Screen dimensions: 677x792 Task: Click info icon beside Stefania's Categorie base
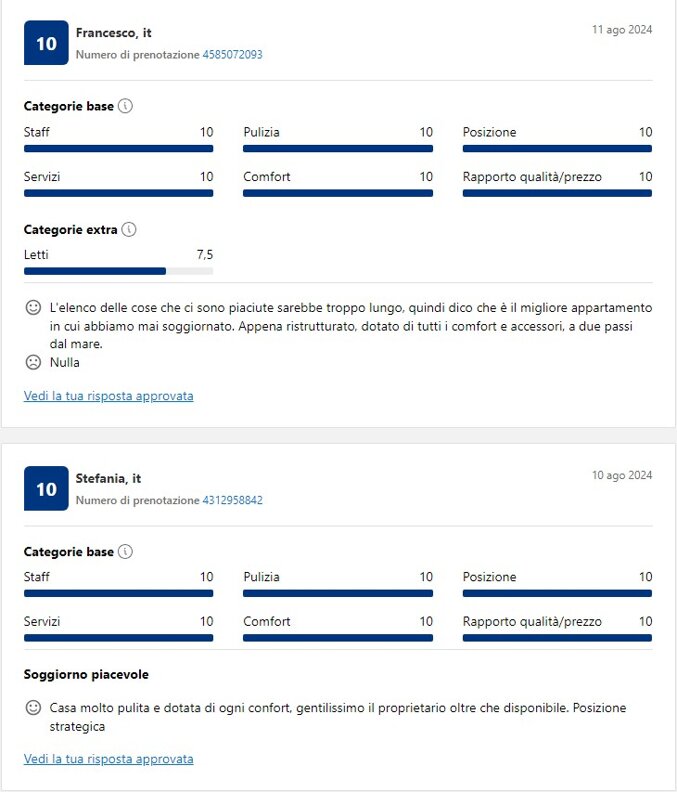(x=125, y=552)
